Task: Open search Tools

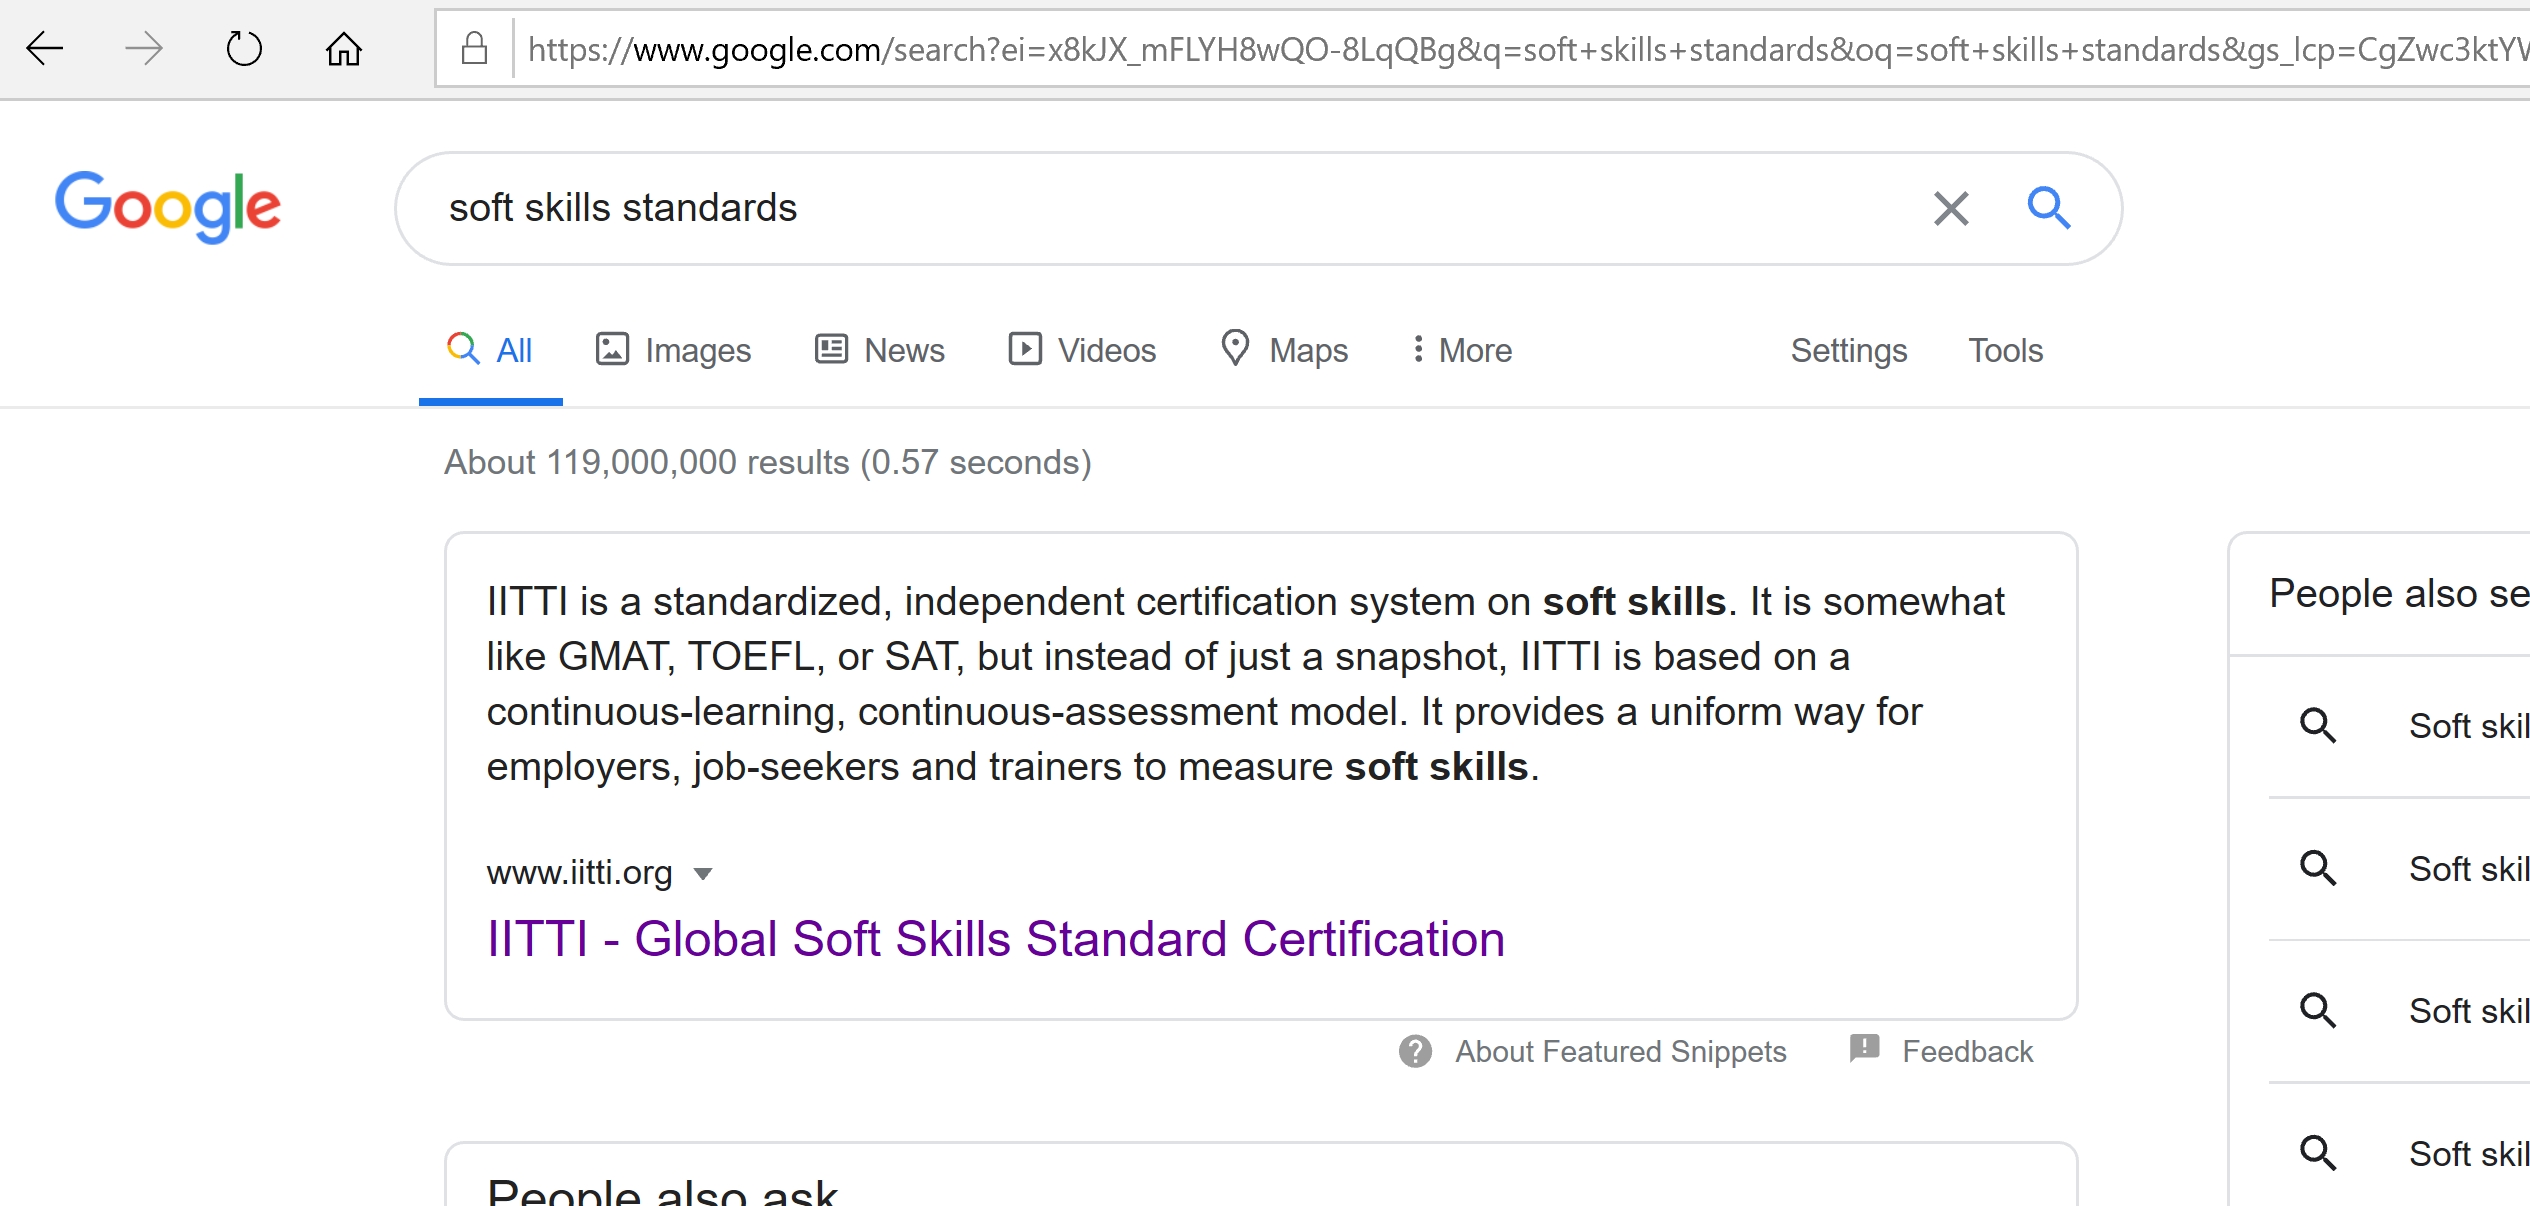Action: click(x=2005, y=350)
